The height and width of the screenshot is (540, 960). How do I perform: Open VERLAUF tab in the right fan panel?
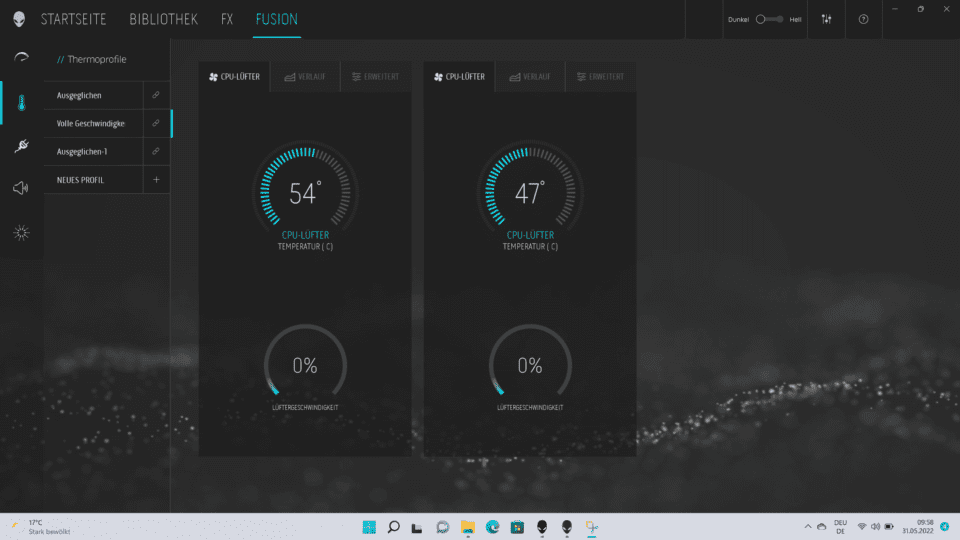click(529, 76)
